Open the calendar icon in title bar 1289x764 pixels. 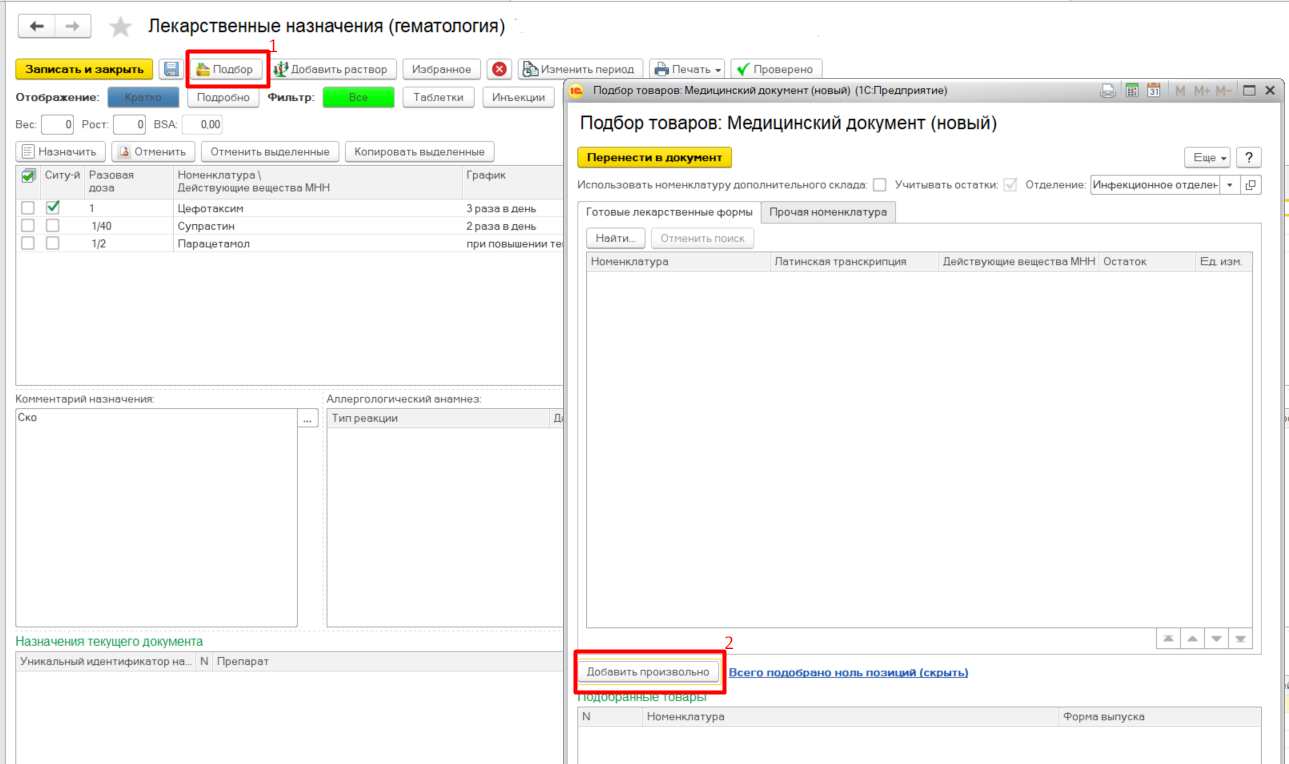pos(1153,91)
